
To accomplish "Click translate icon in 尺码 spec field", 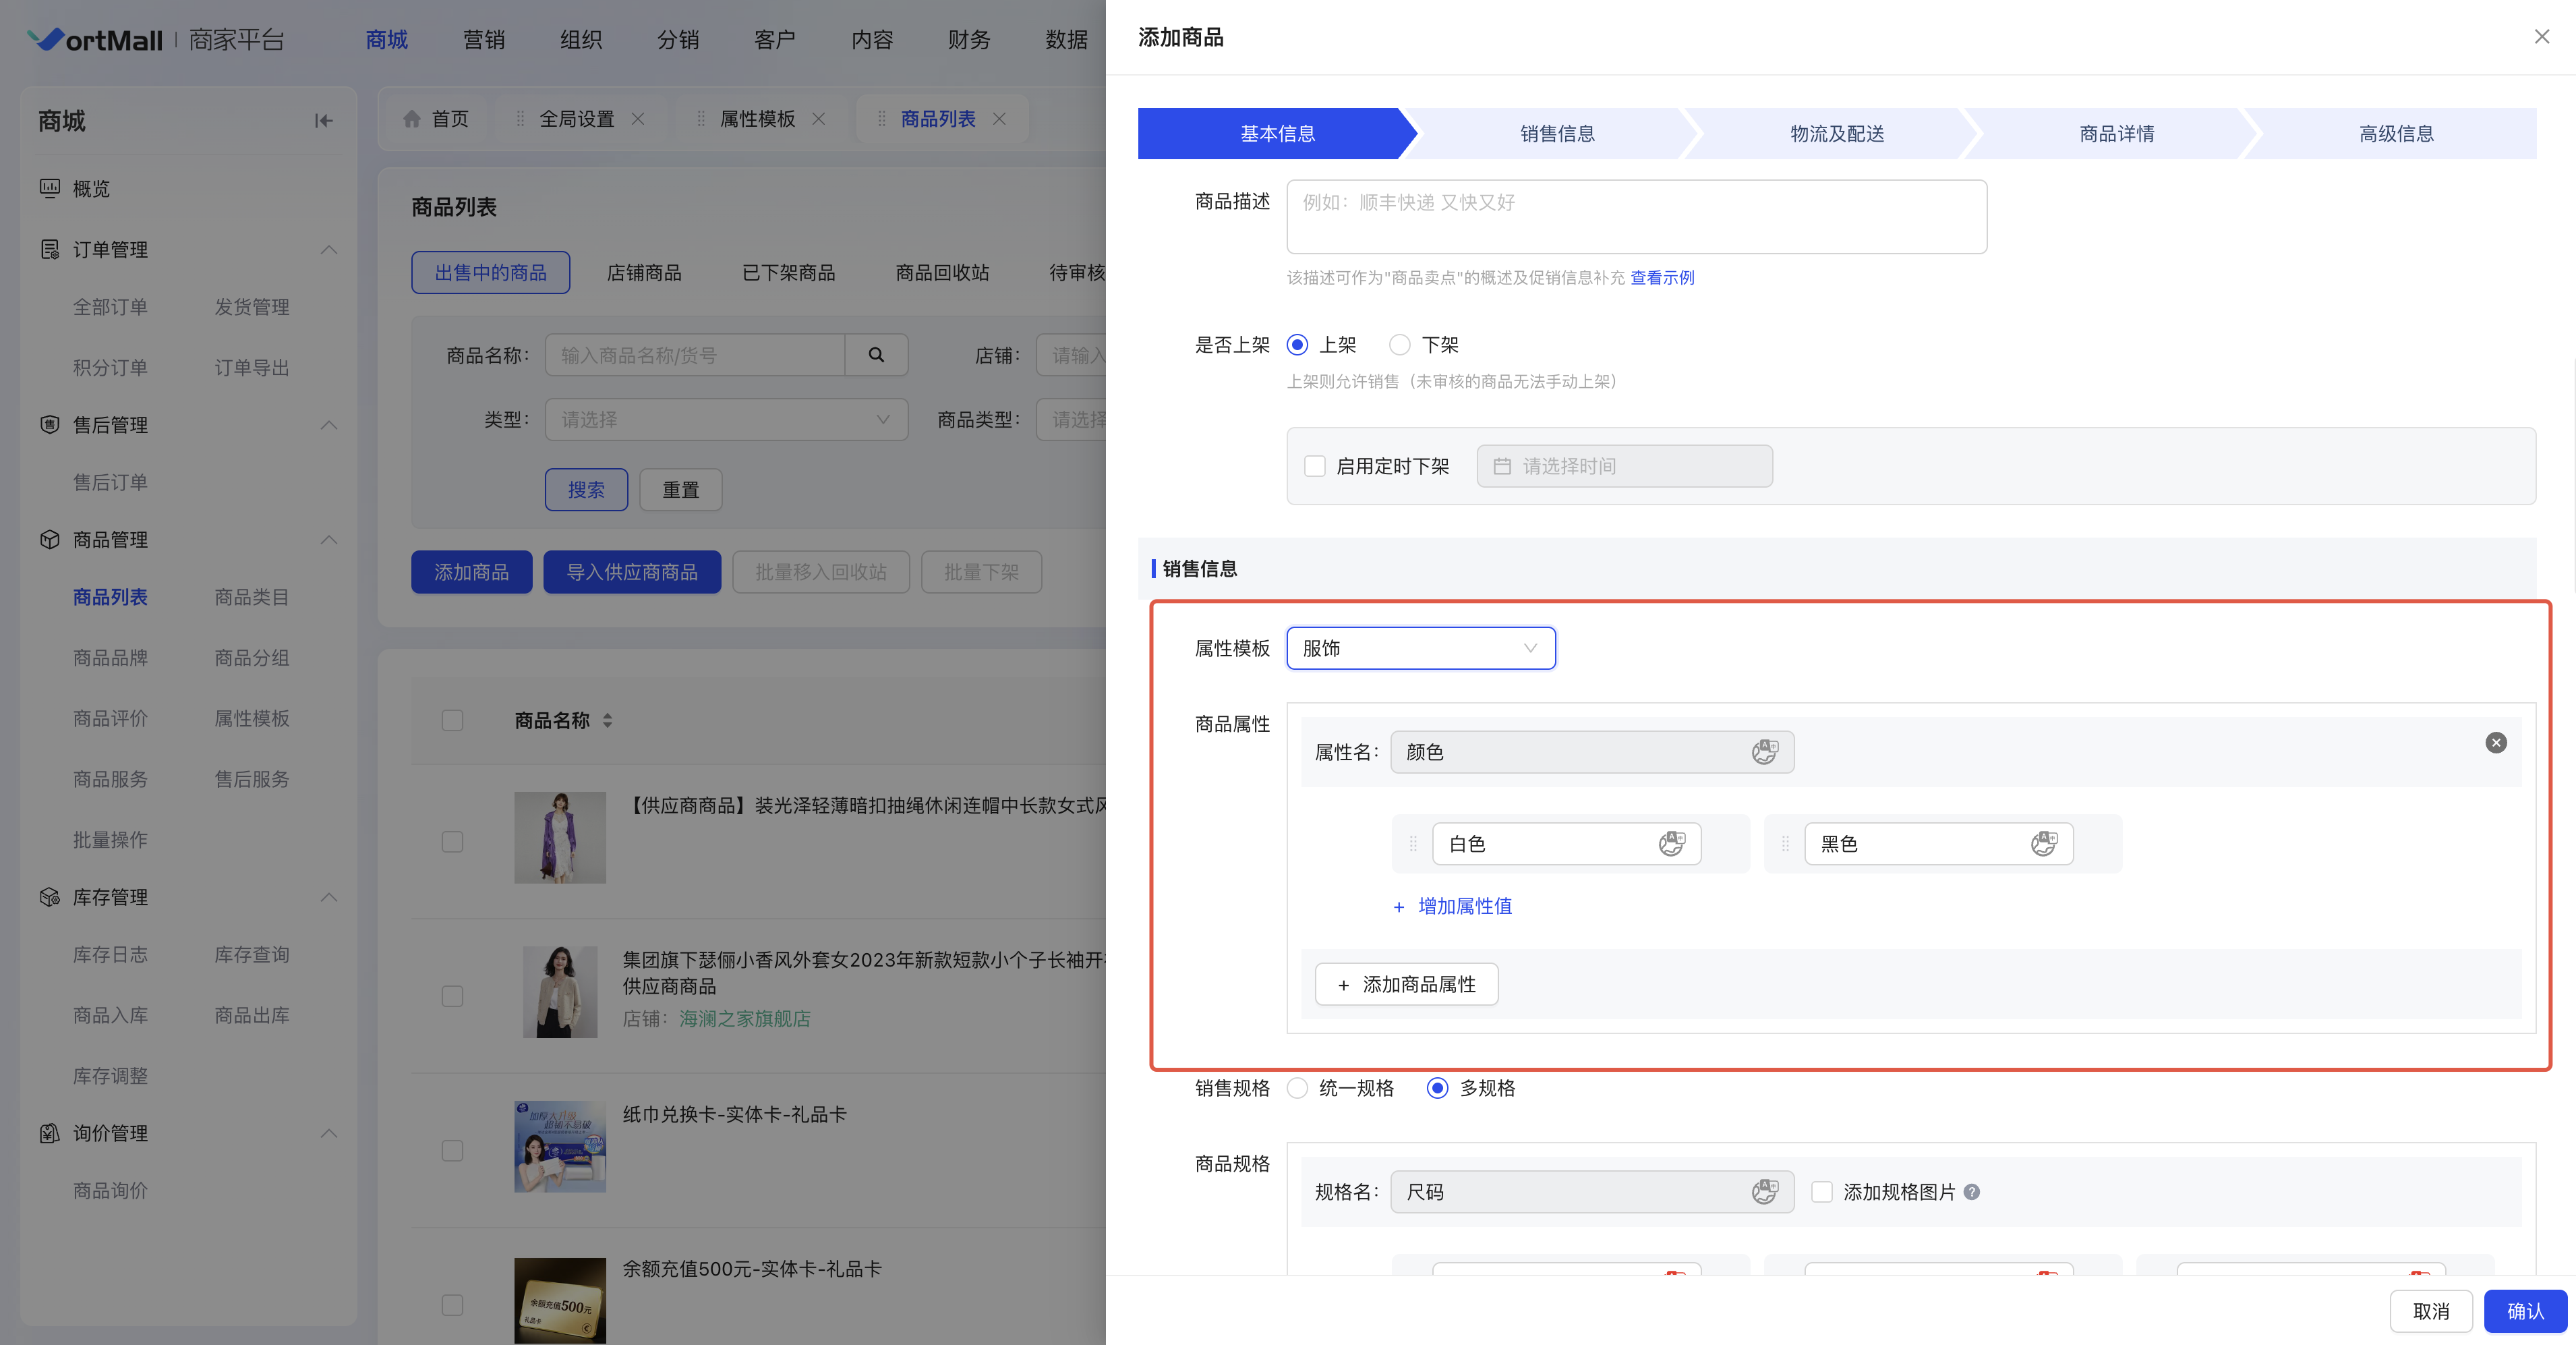I will (1764, 1191).
